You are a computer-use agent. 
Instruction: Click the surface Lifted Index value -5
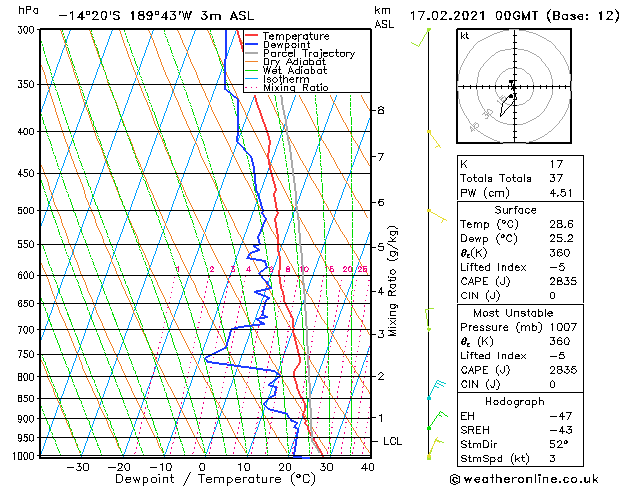[556, 267]
